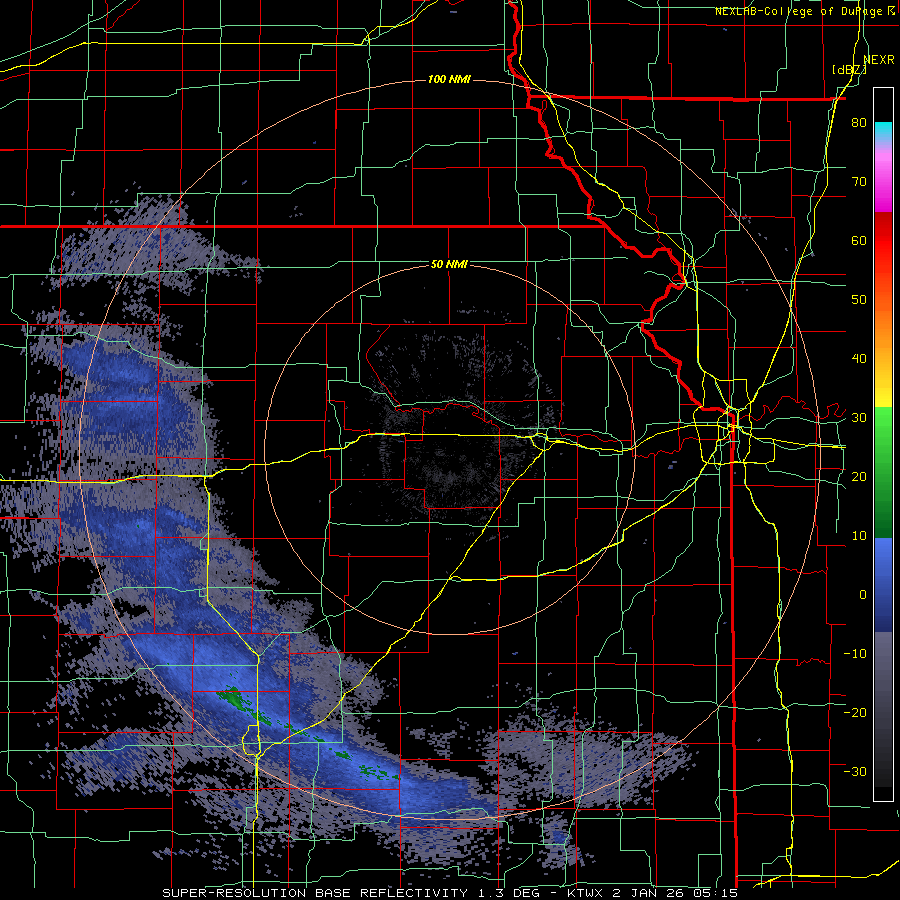Click the 20 dBZ scale label

(x=859, y=476)
